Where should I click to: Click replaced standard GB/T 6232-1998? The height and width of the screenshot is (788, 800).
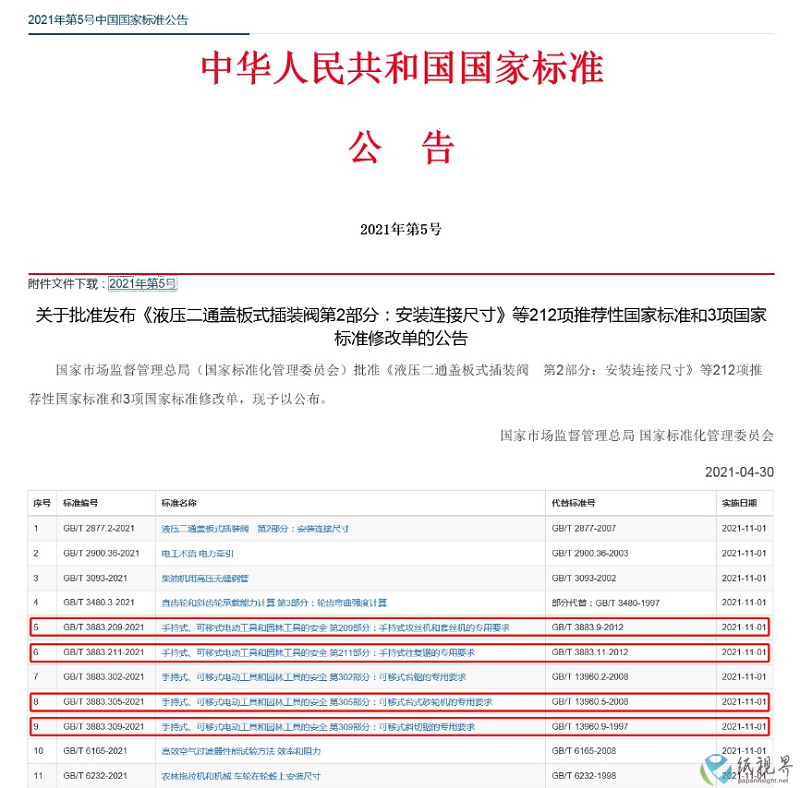(584, 776)
